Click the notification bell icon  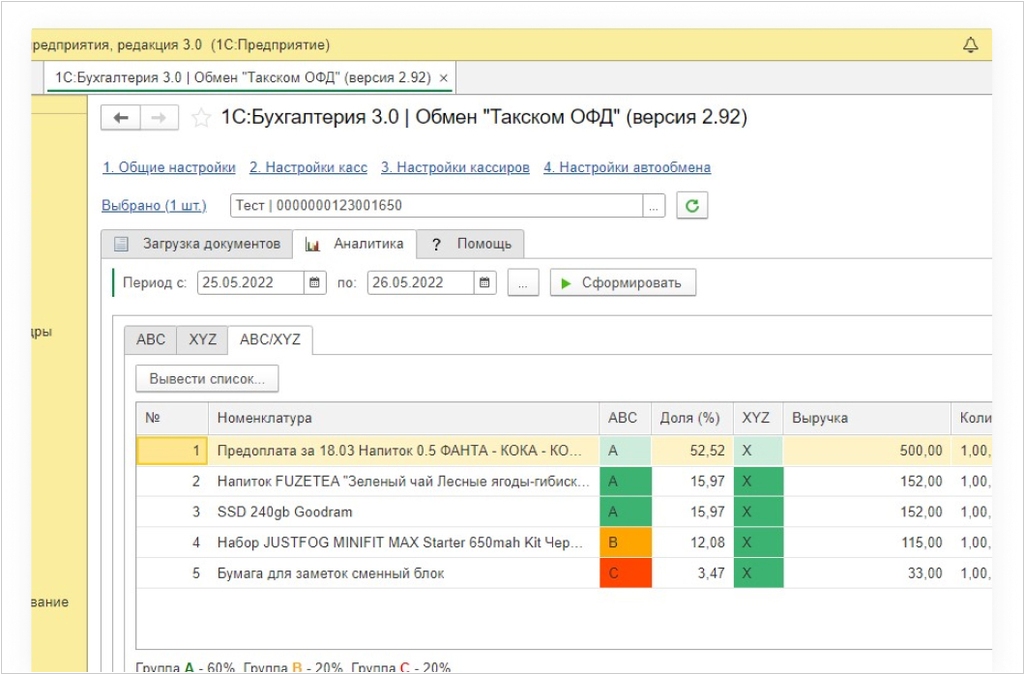point(969,45)
